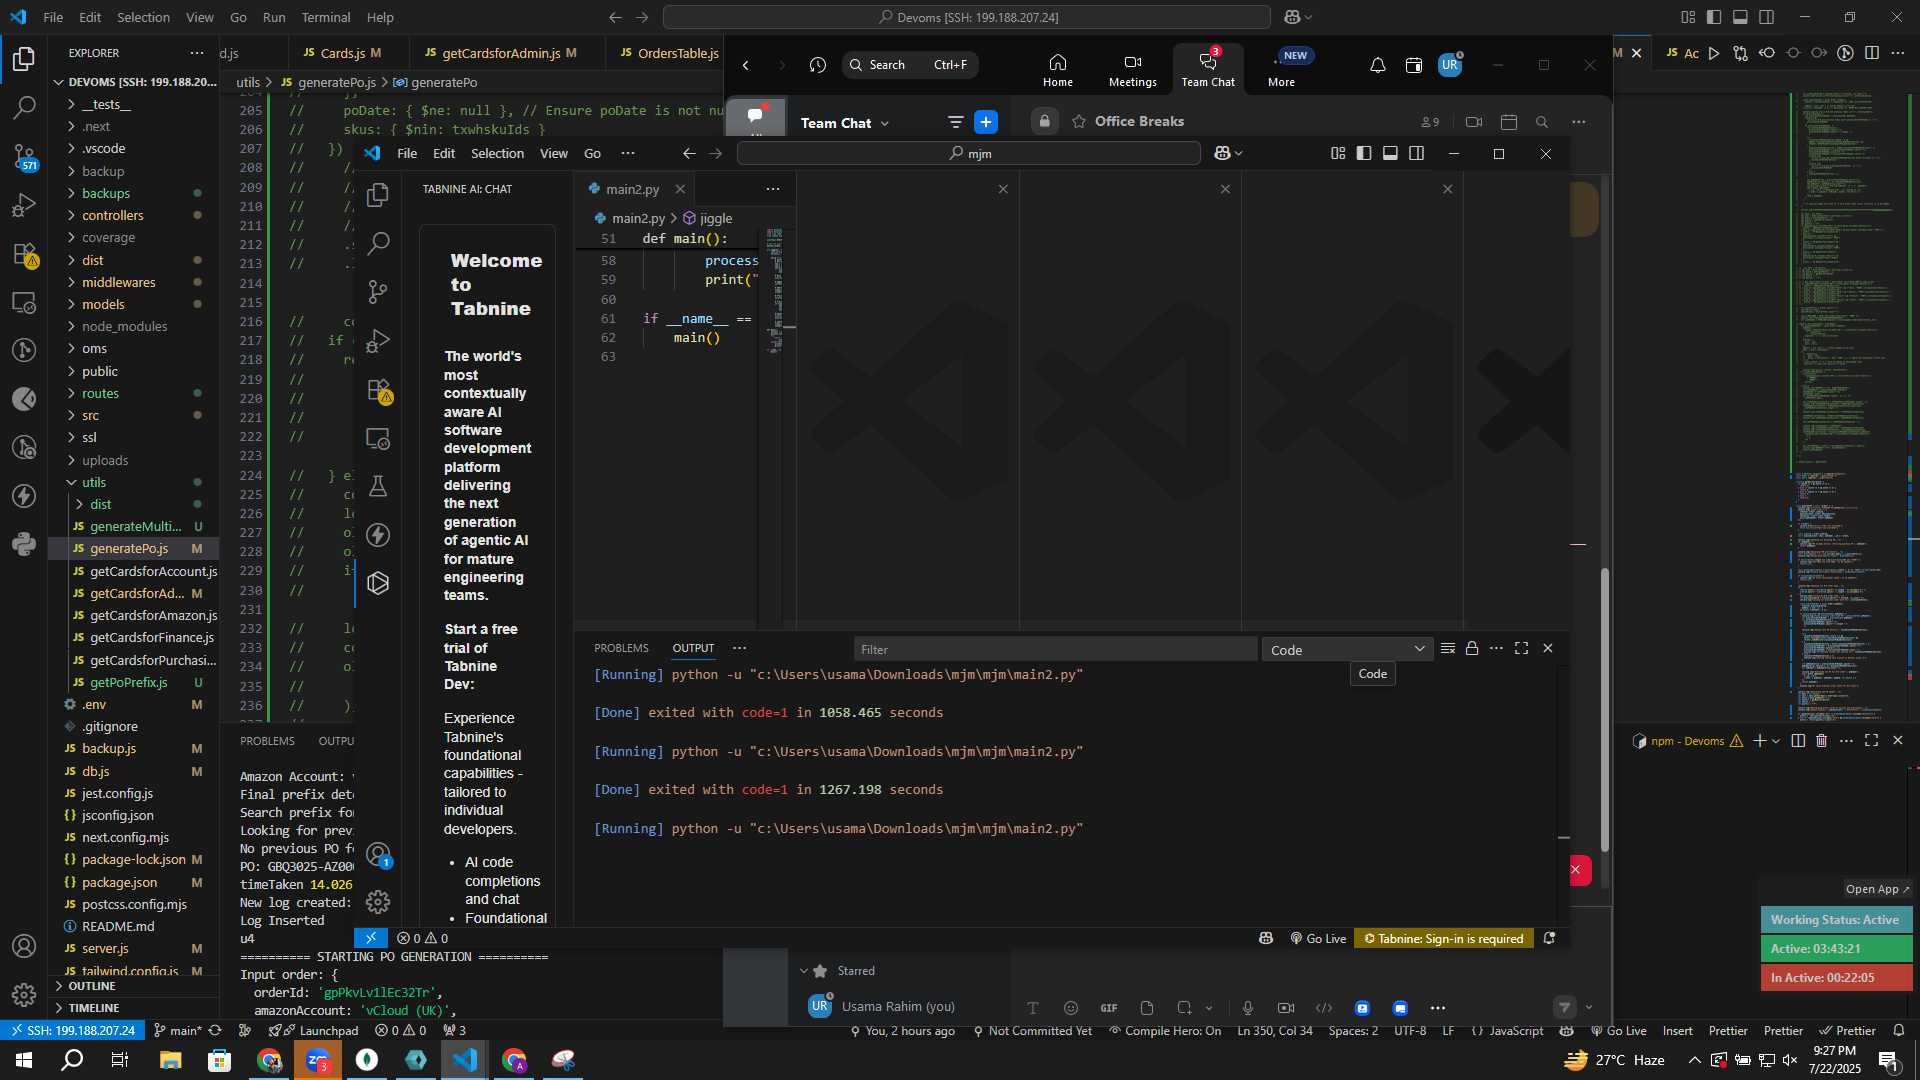Switch to PROBLEMS tab in mjm panel
This screenshot has width=1920, height=1080.
coord(621,649)
